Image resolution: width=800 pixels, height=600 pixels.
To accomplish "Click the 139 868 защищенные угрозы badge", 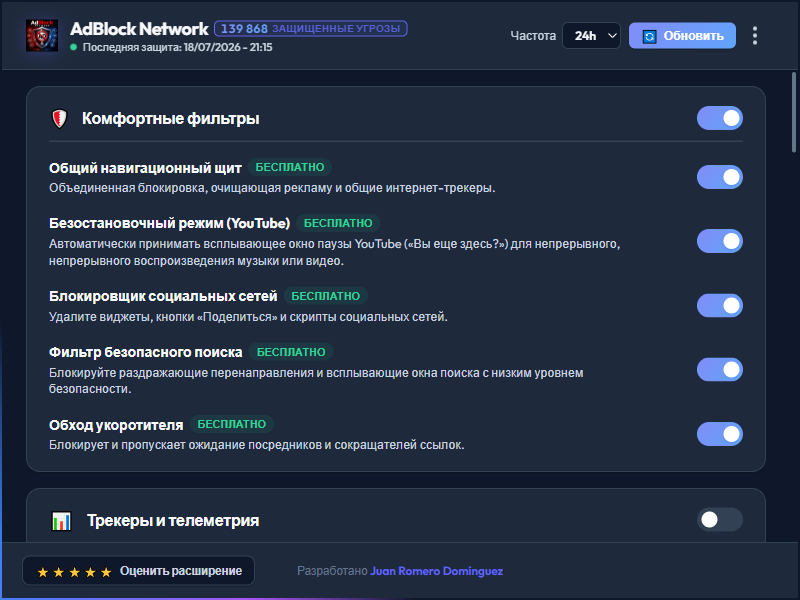I will tap(311, 29).
